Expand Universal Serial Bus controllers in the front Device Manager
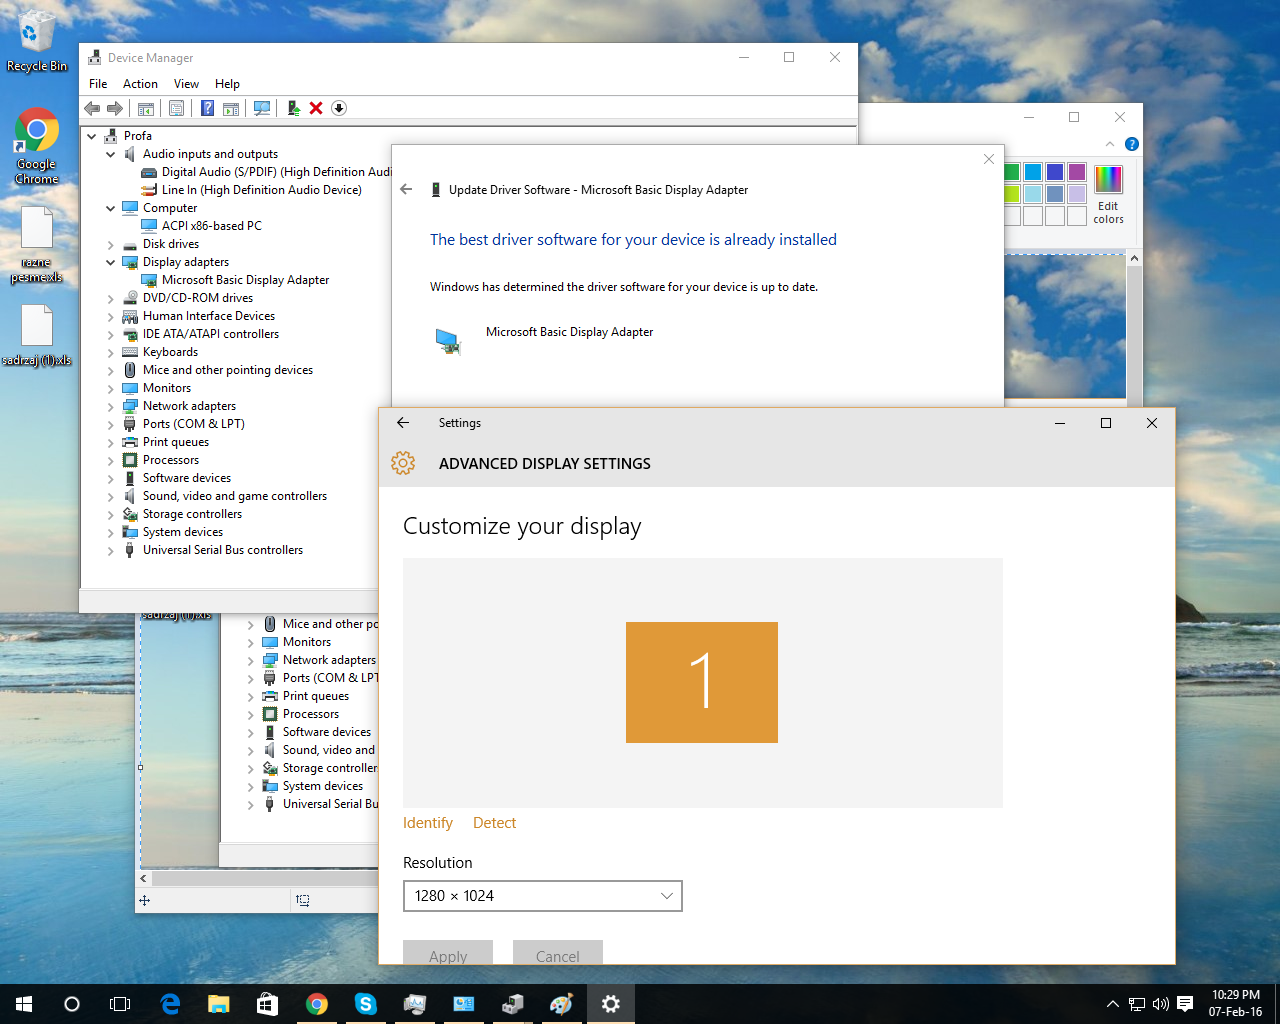Image resolution: width=1280 pixels, height=1024 pixels. tap(111, 550)
